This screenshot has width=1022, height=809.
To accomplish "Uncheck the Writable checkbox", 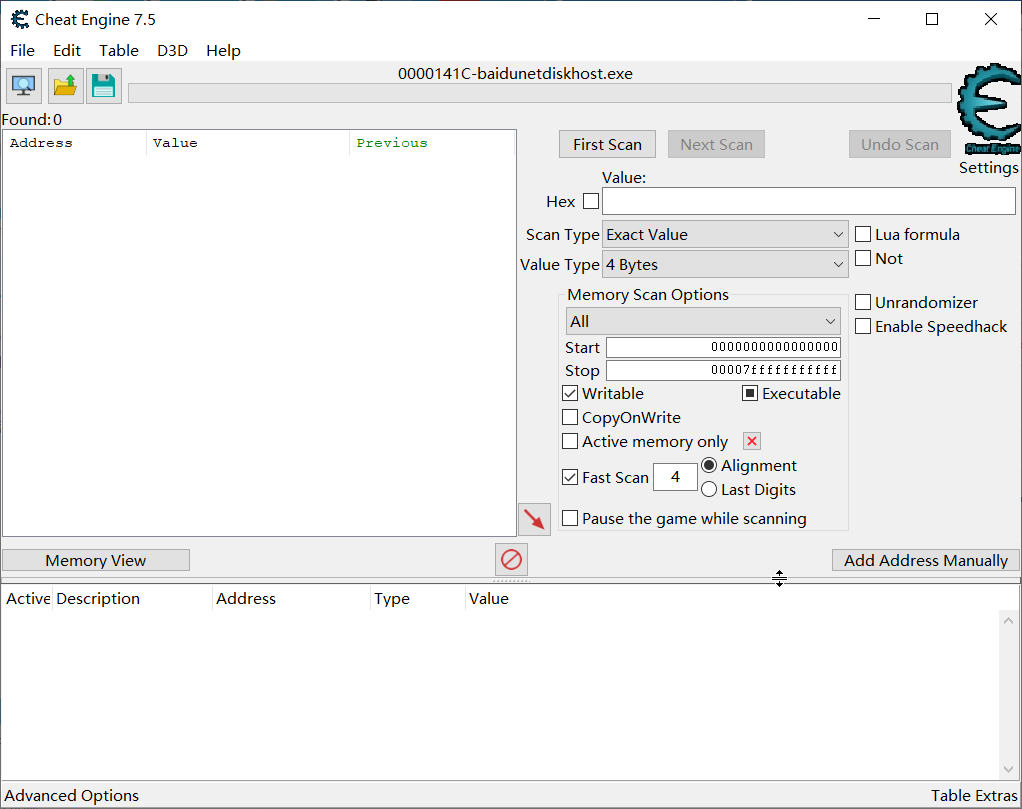I will click(570, 393).
